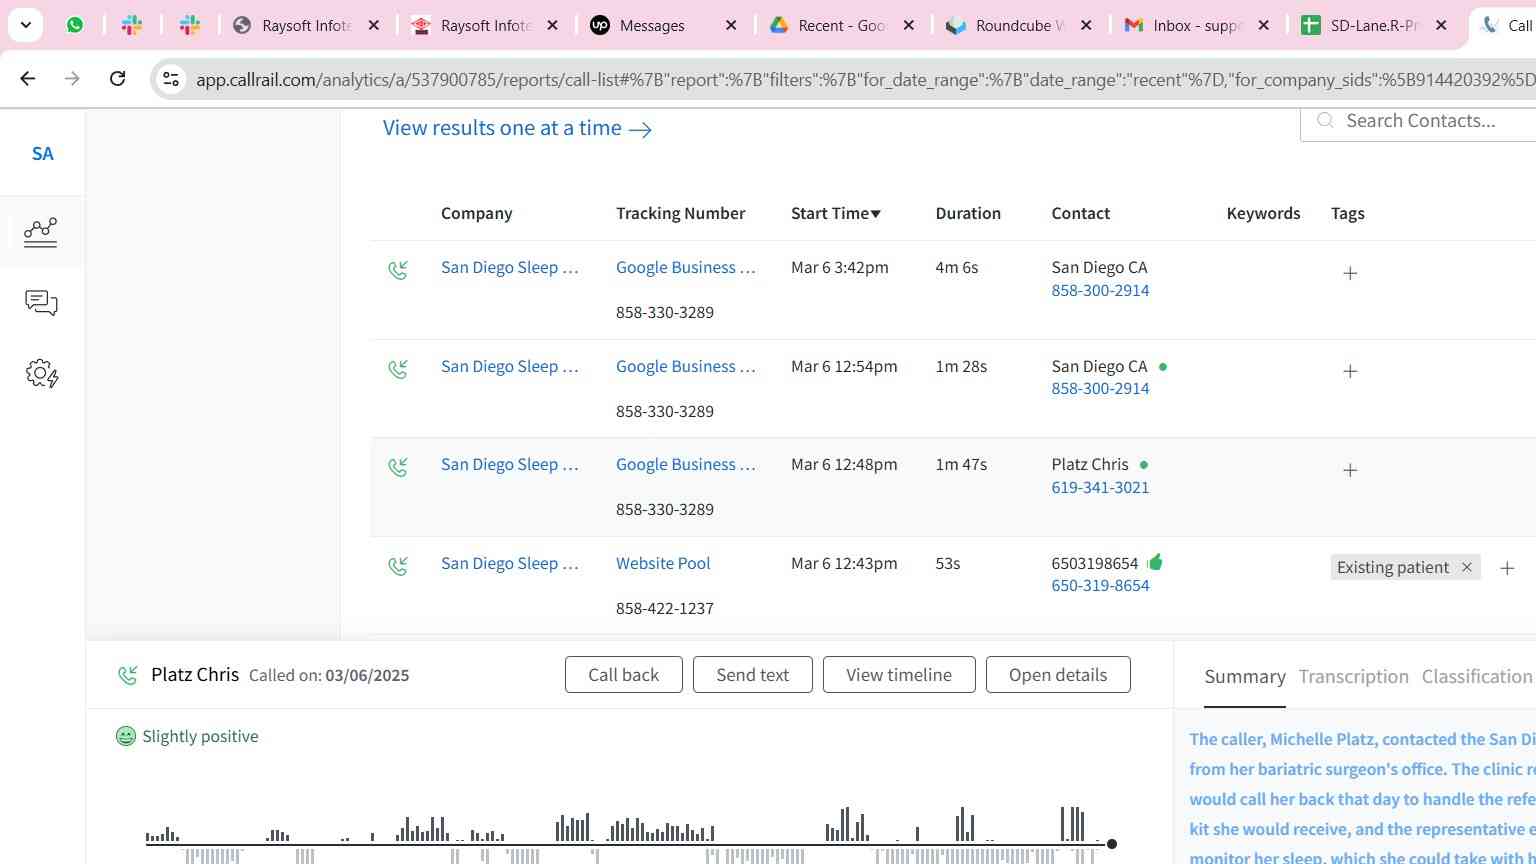Open Platz Chris phone 619-341-3021
This screenshot has width=1536, height=864.
click(x=1100, y=487)
